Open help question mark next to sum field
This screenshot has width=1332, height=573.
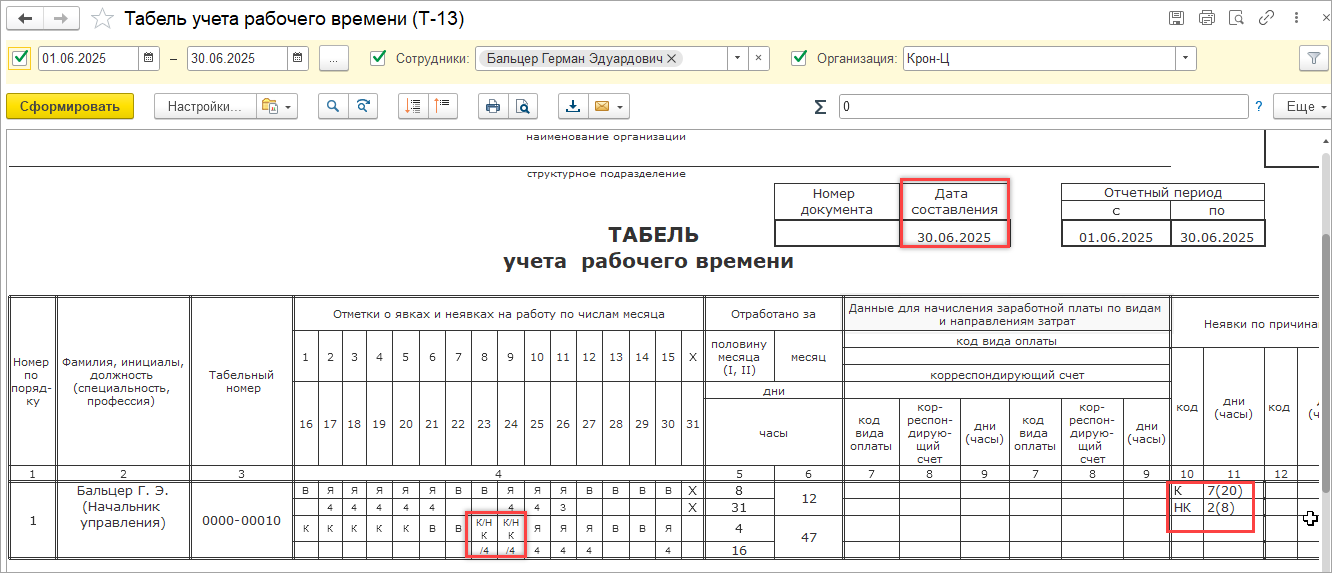(1259, 106)
